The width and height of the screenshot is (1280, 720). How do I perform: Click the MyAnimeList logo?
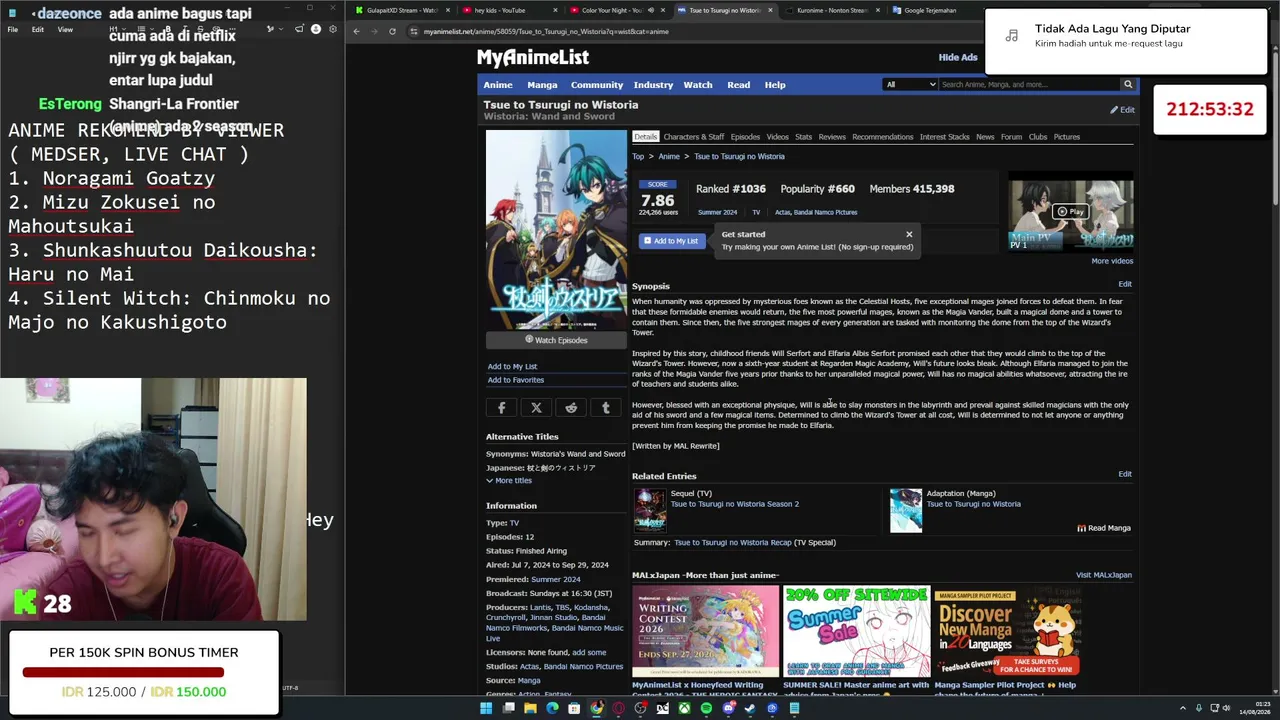pos(533,58)
